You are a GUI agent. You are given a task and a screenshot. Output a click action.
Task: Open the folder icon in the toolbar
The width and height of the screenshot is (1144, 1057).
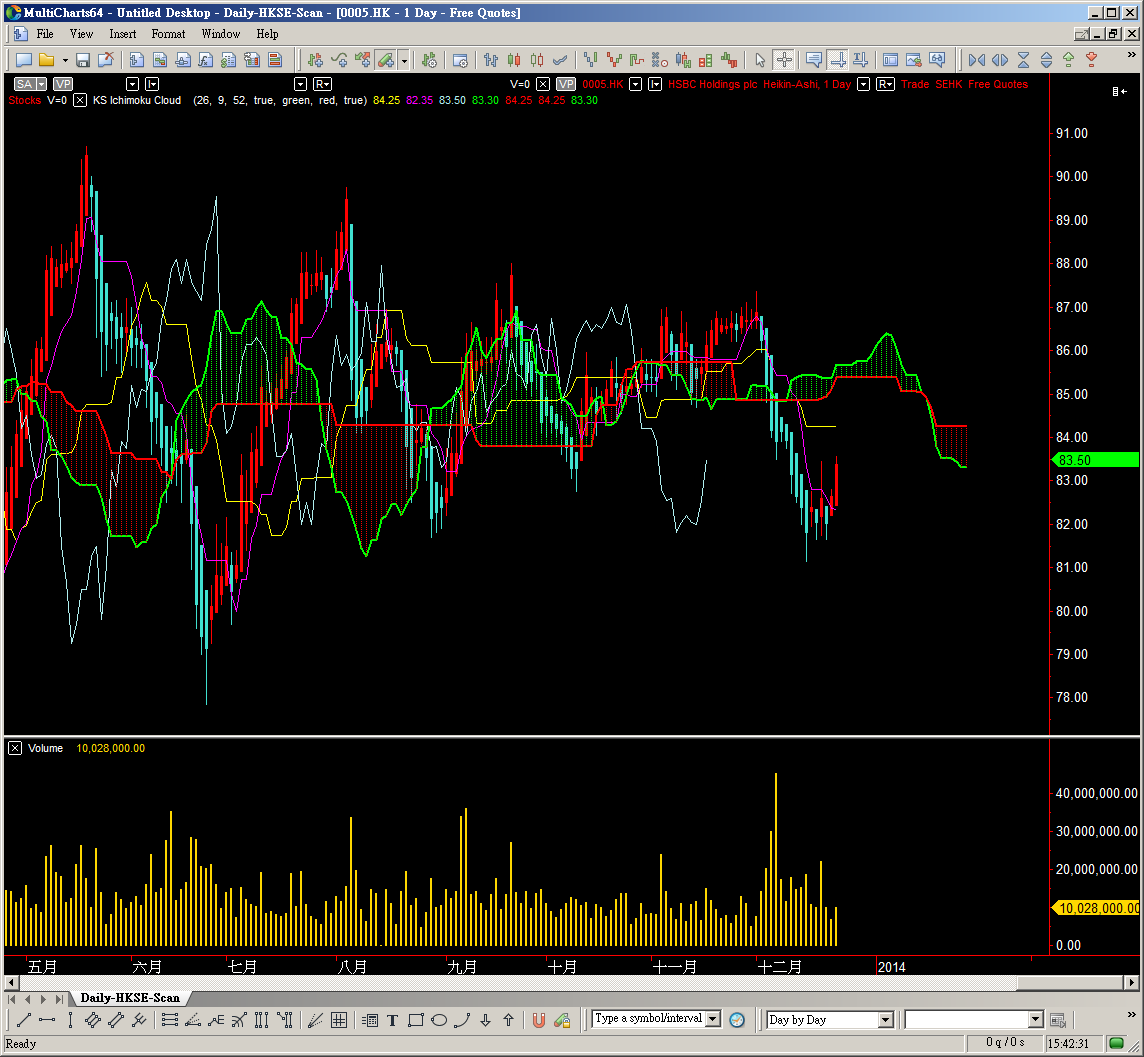click(x=48, y=60)
